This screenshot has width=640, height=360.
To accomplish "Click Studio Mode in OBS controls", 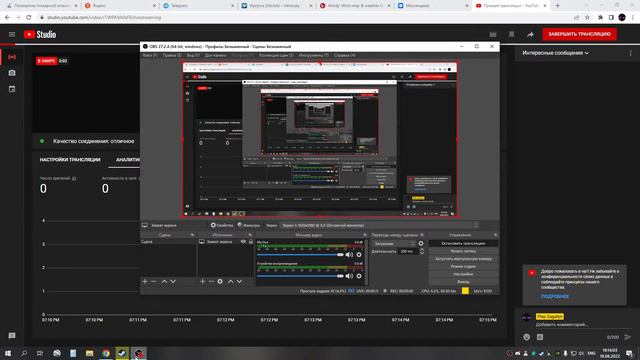I will [463, 267].
